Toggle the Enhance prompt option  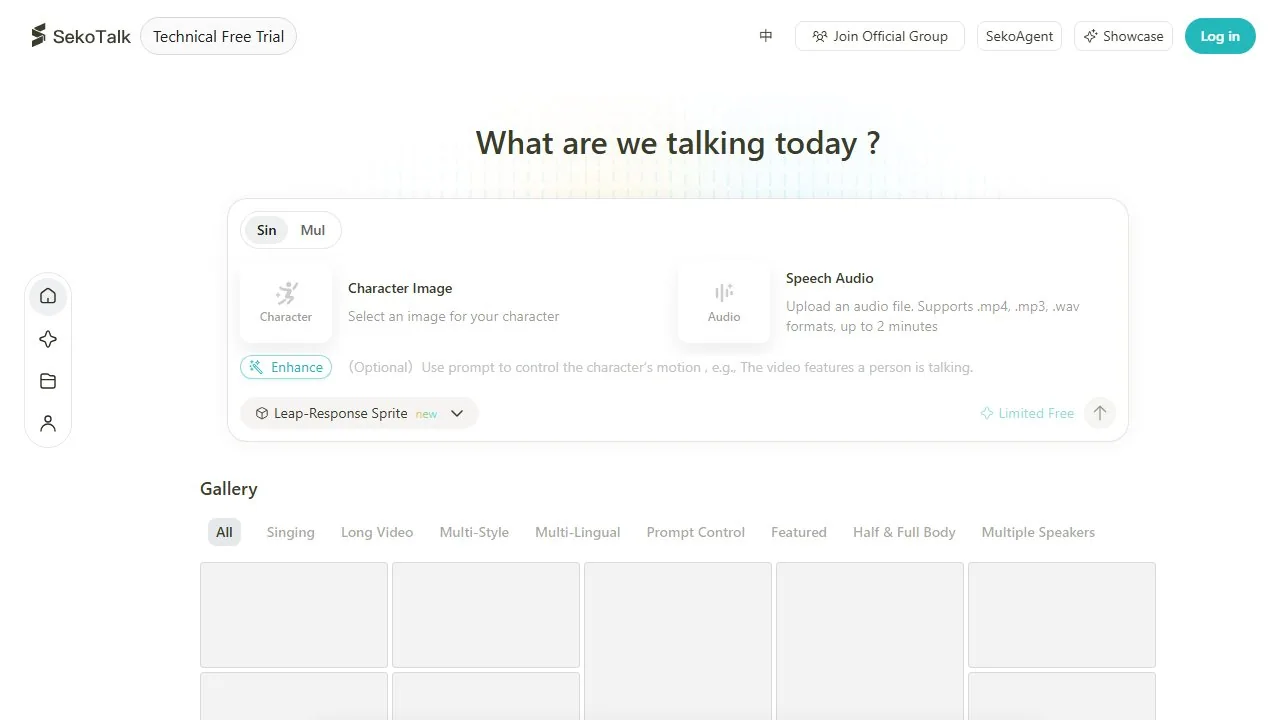click(x=286, y=367)
